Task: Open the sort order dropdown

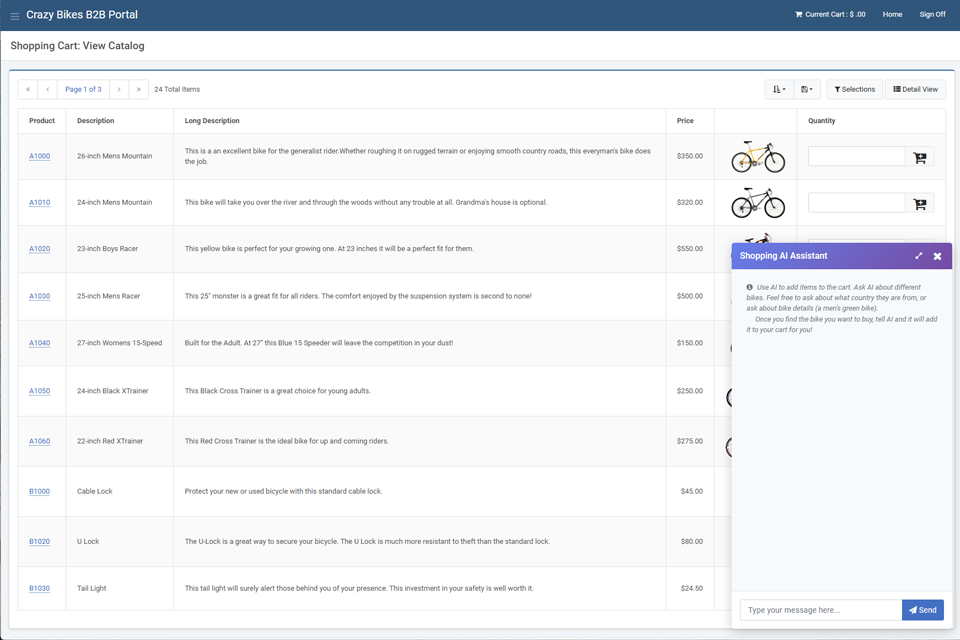Action: 779,88
